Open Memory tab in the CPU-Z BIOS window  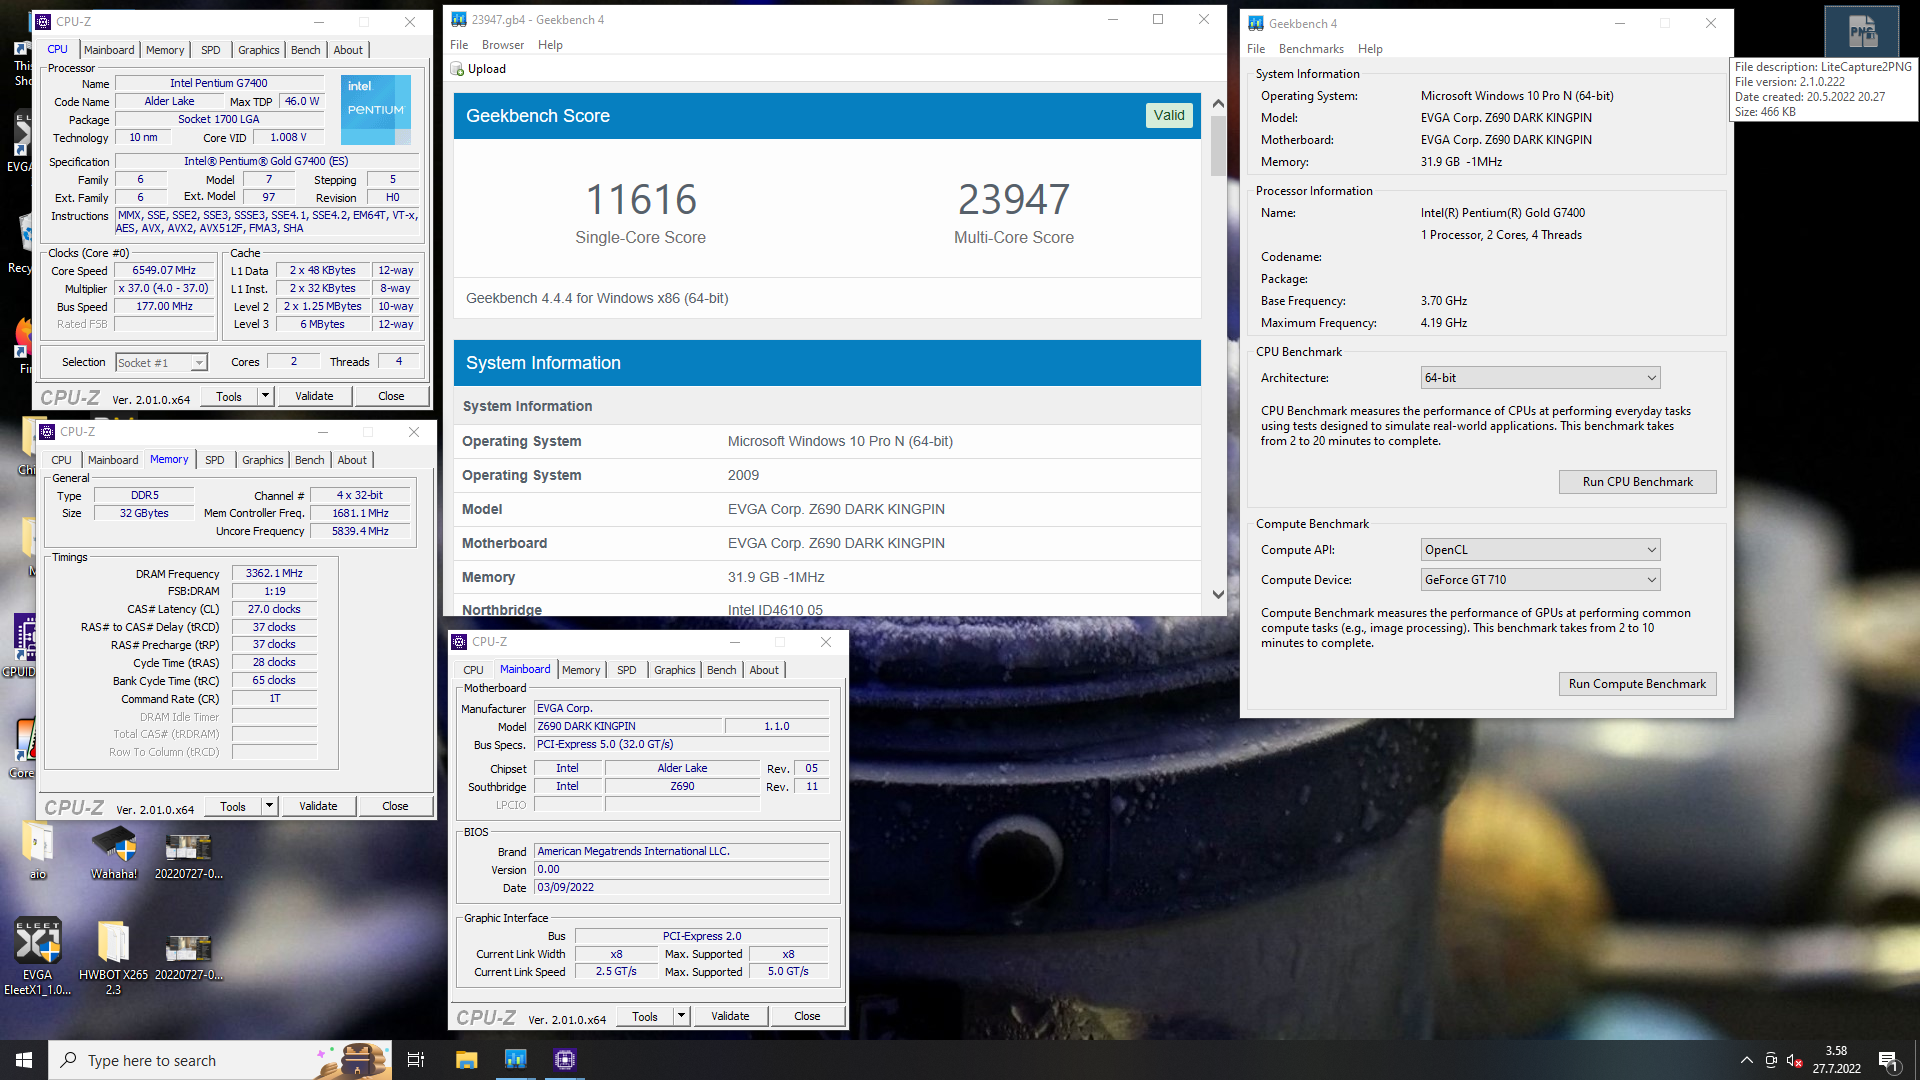click(581, 670)
